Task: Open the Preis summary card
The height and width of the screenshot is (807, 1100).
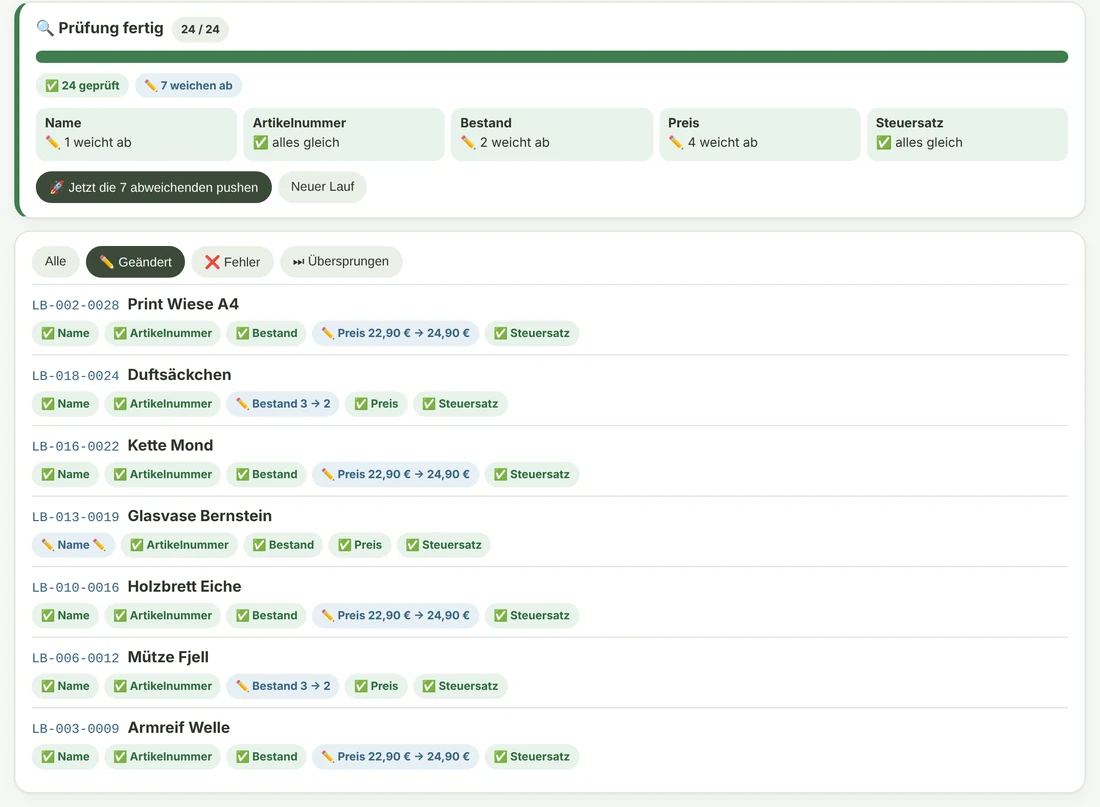Action: (x=759, y=134)
